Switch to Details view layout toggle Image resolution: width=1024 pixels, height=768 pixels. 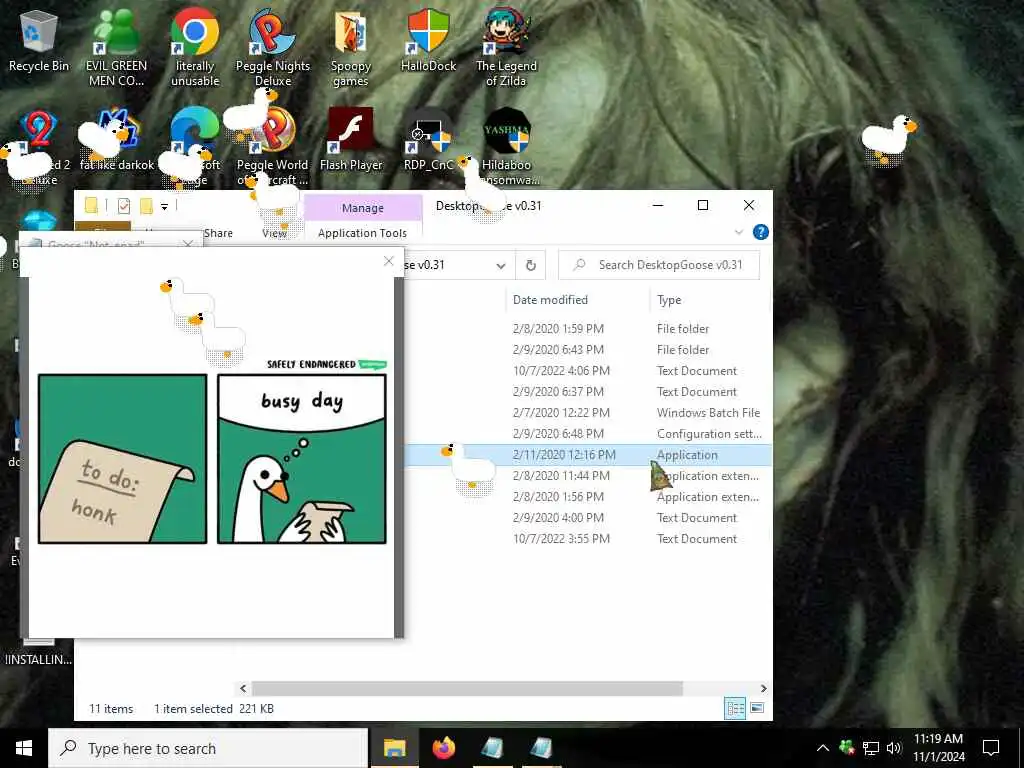tap(735, 709)
